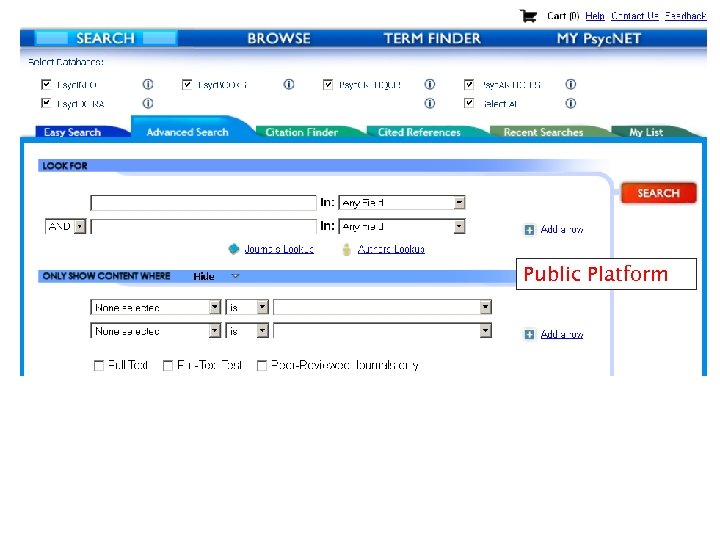The image size is (720, 540).
Task: Click Add a row link beside Look For fields
Action: [562, 229]
